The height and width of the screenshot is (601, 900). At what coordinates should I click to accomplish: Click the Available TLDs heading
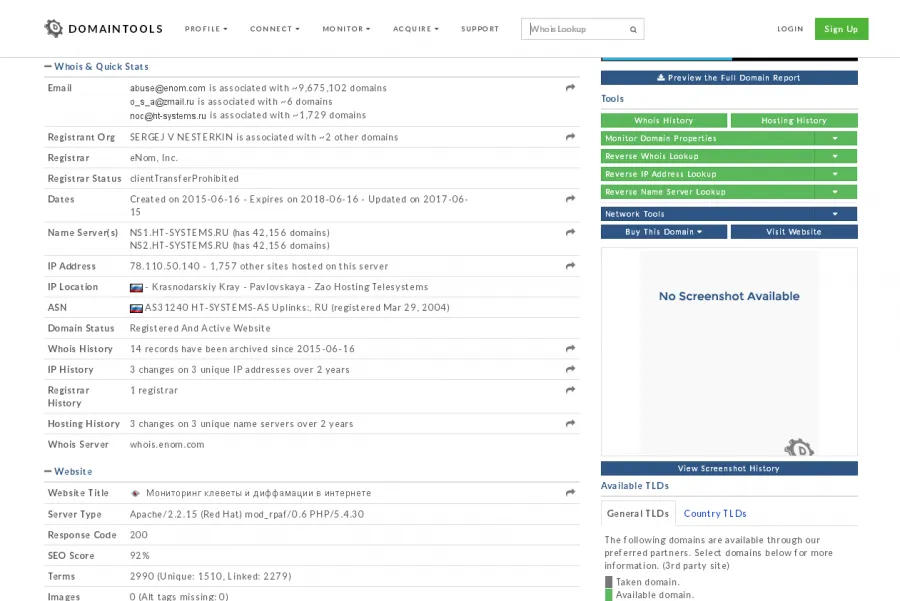635,486
